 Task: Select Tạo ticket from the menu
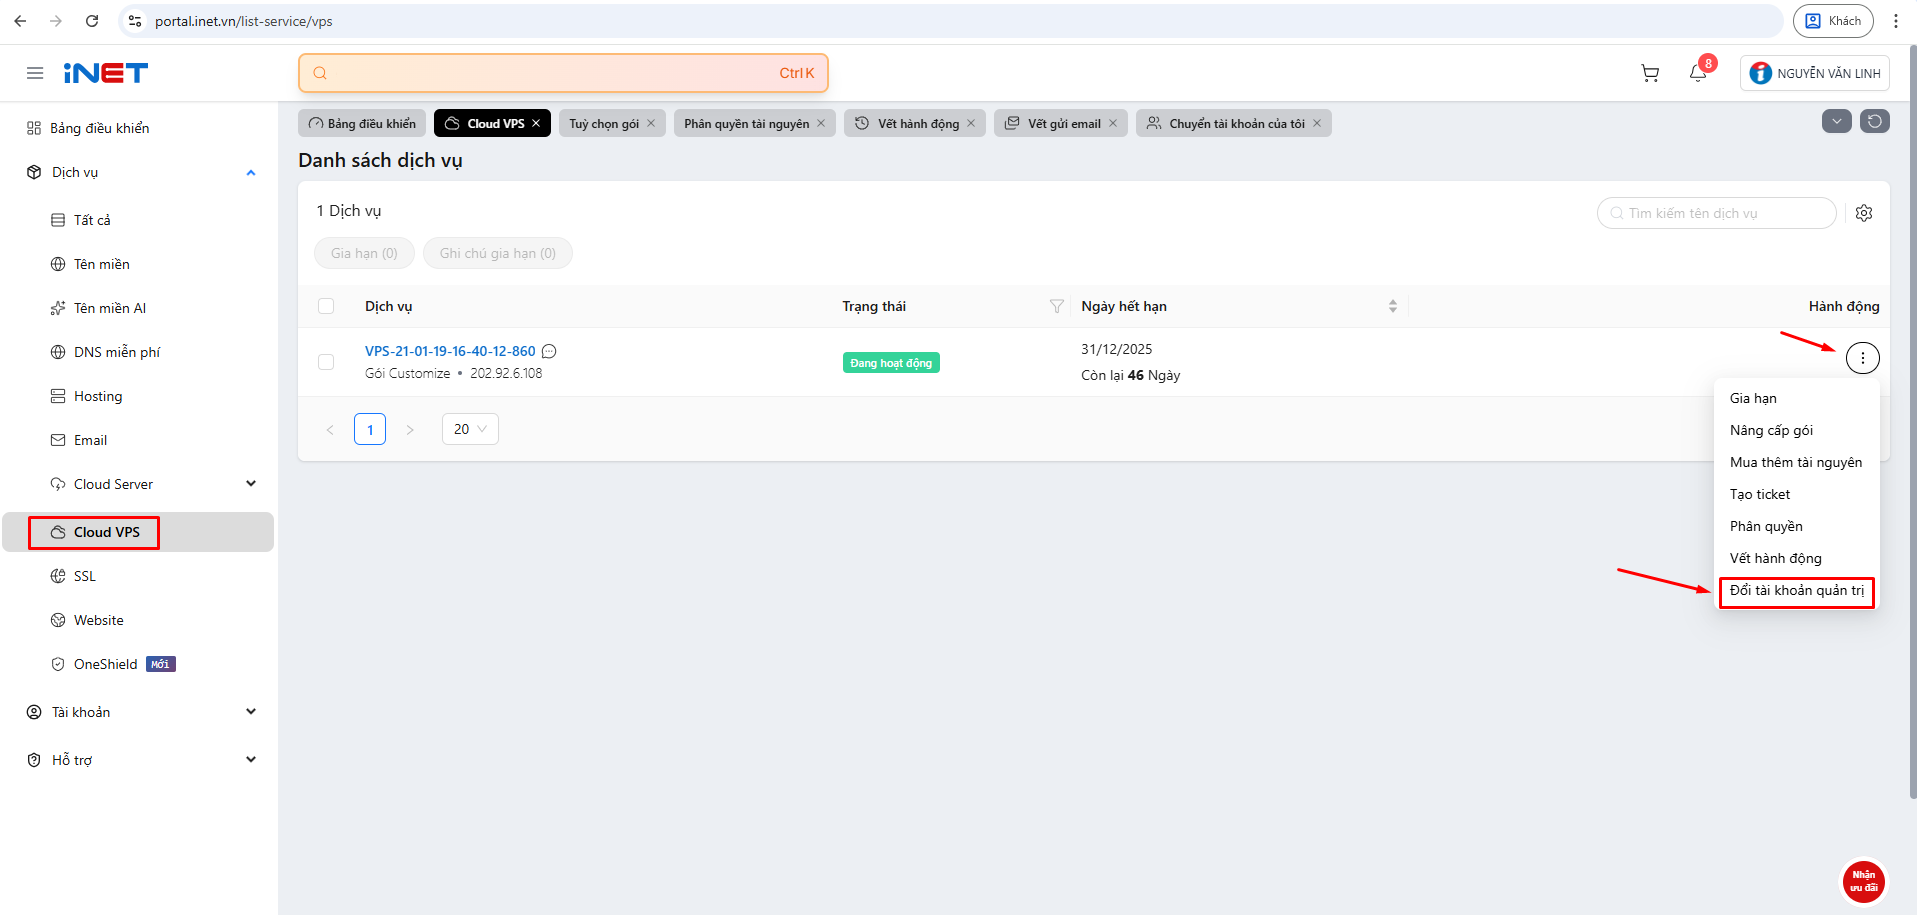1797,494
